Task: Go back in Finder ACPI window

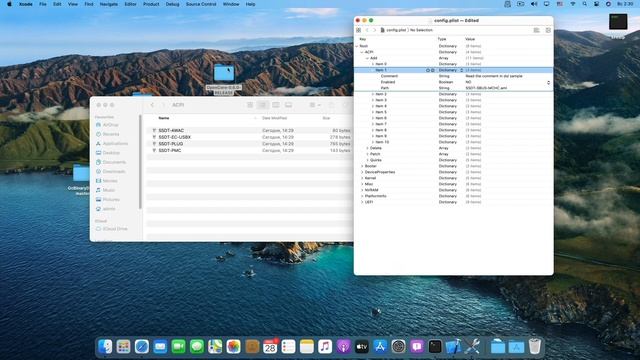Action: [152, 105]
